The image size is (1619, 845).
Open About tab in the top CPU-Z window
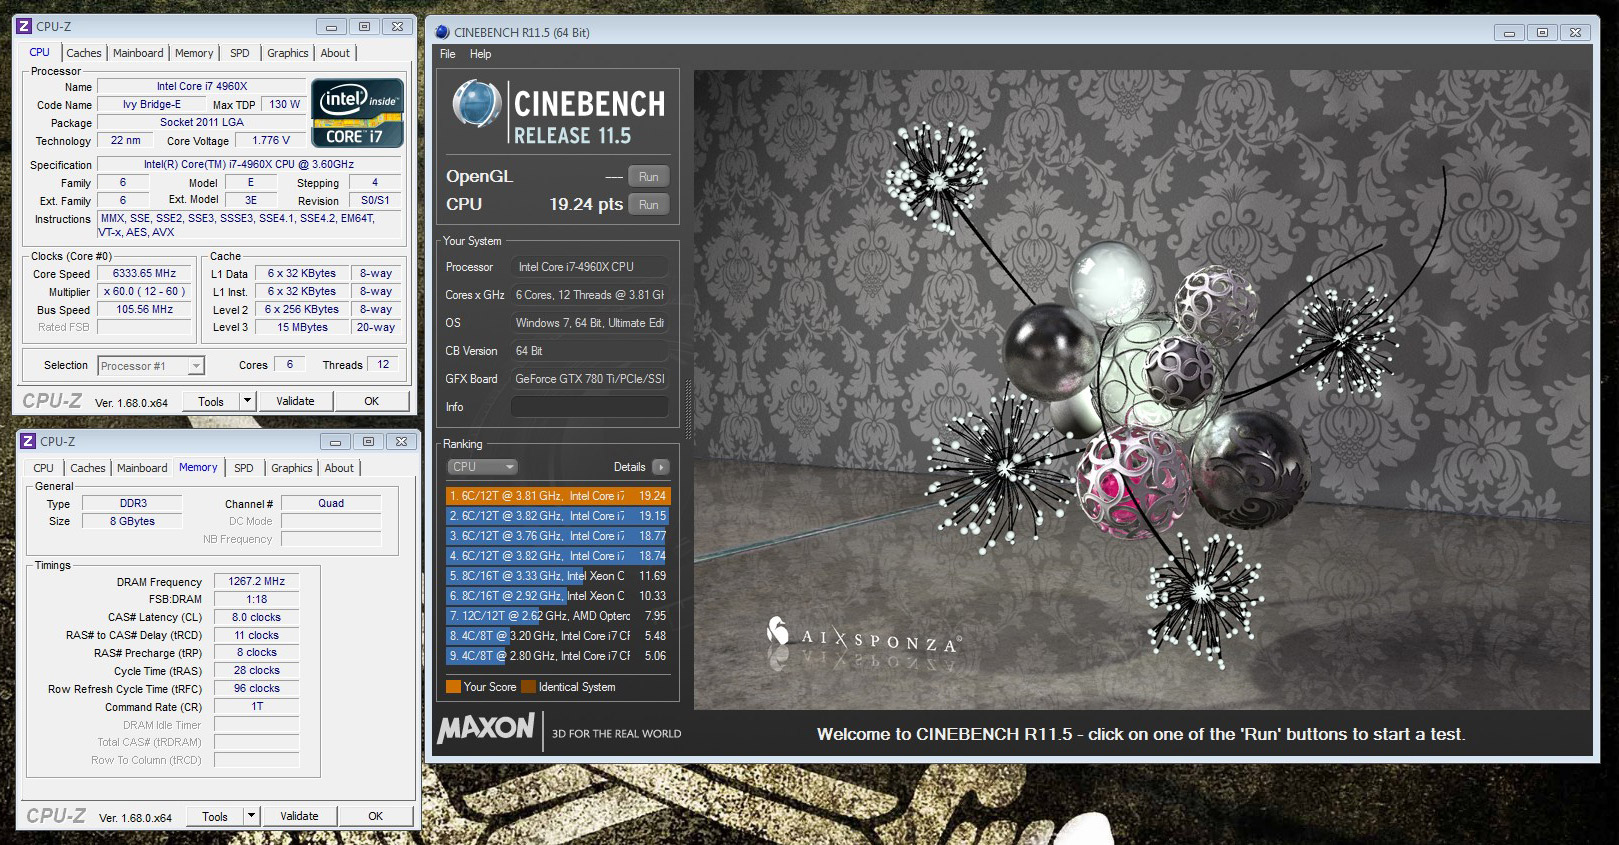point(336,53)
